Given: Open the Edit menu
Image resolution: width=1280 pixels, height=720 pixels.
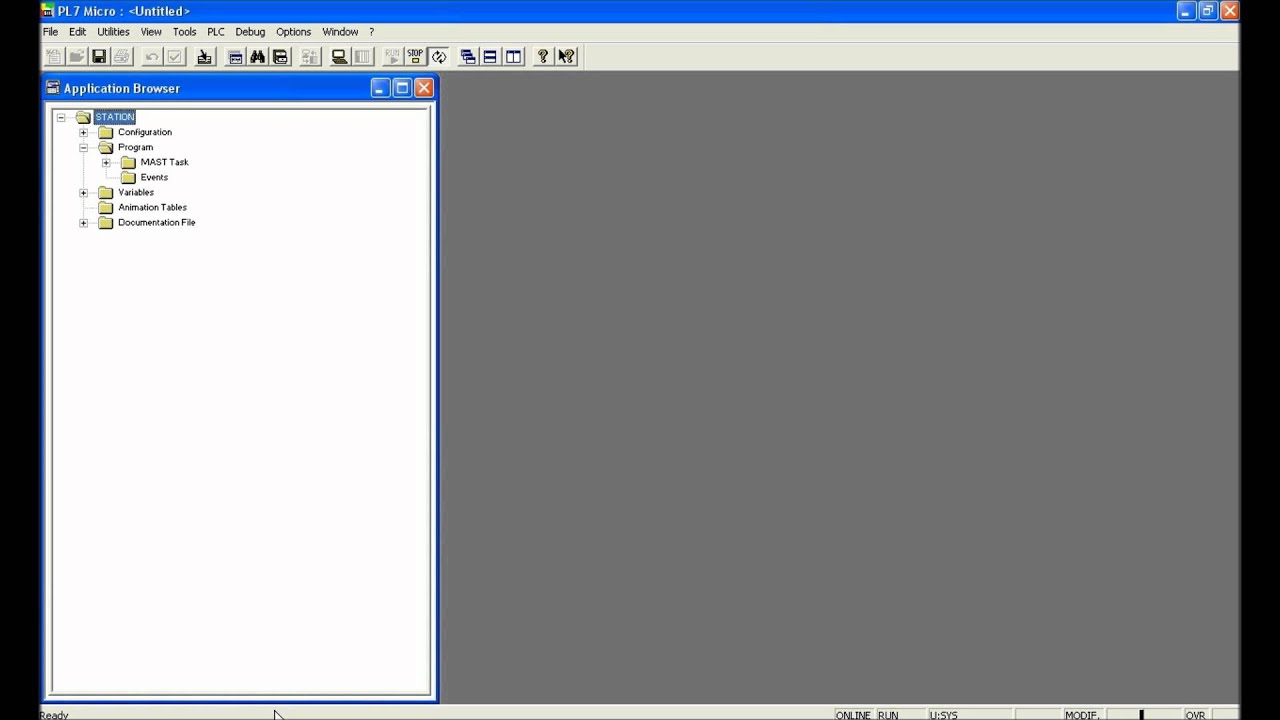Looking at the screenshot, I should 77,32.
